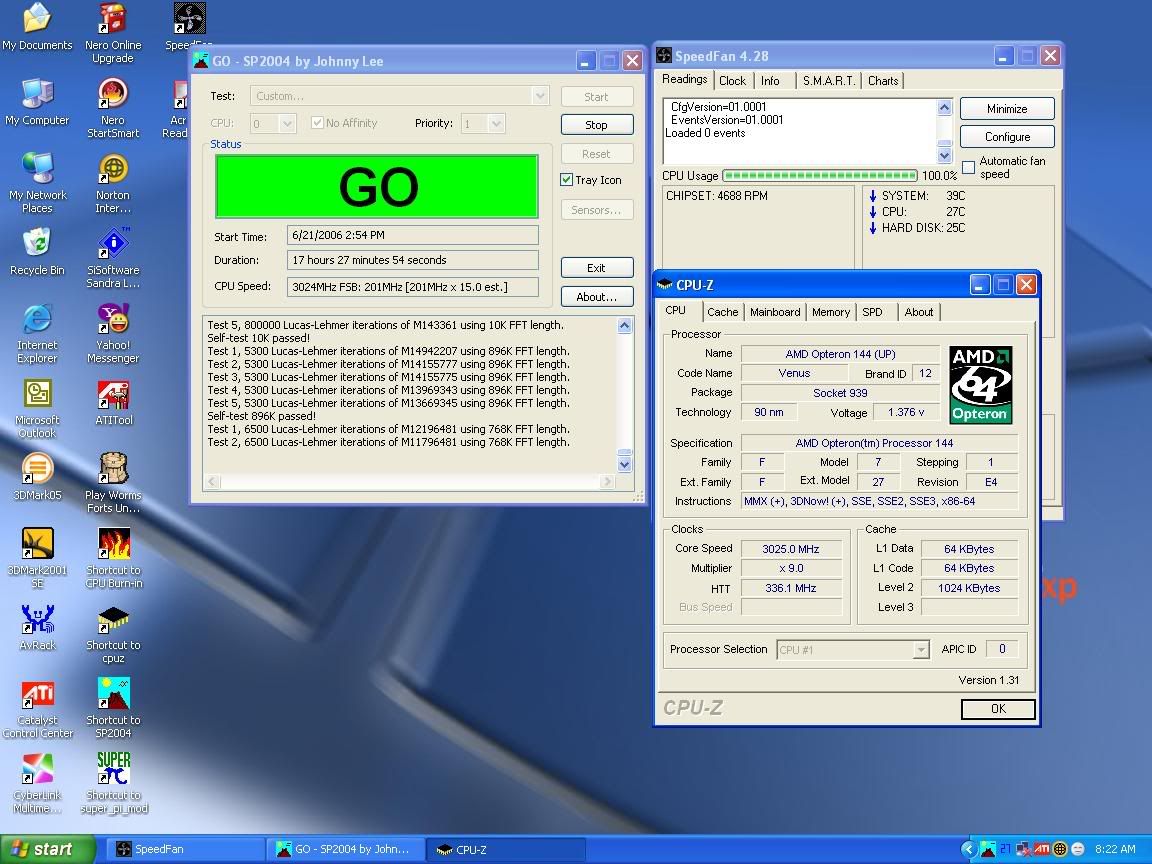The height and width of the screenshot is (864, 1152).
Task: Open the ATITool desktop icon
Action: 113,396
